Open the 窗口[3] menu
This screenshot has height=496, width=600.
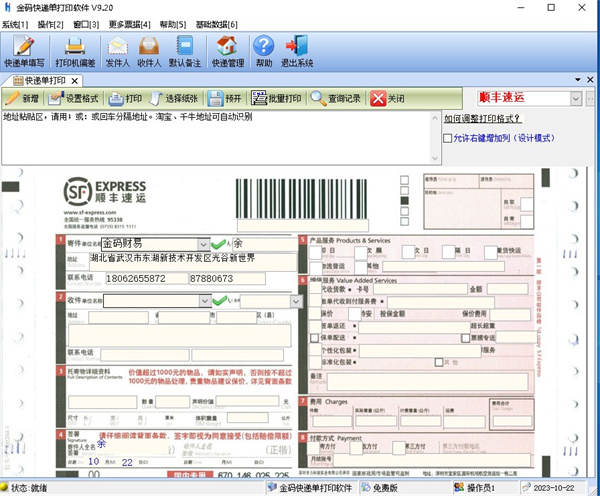[x=86, y=24]
